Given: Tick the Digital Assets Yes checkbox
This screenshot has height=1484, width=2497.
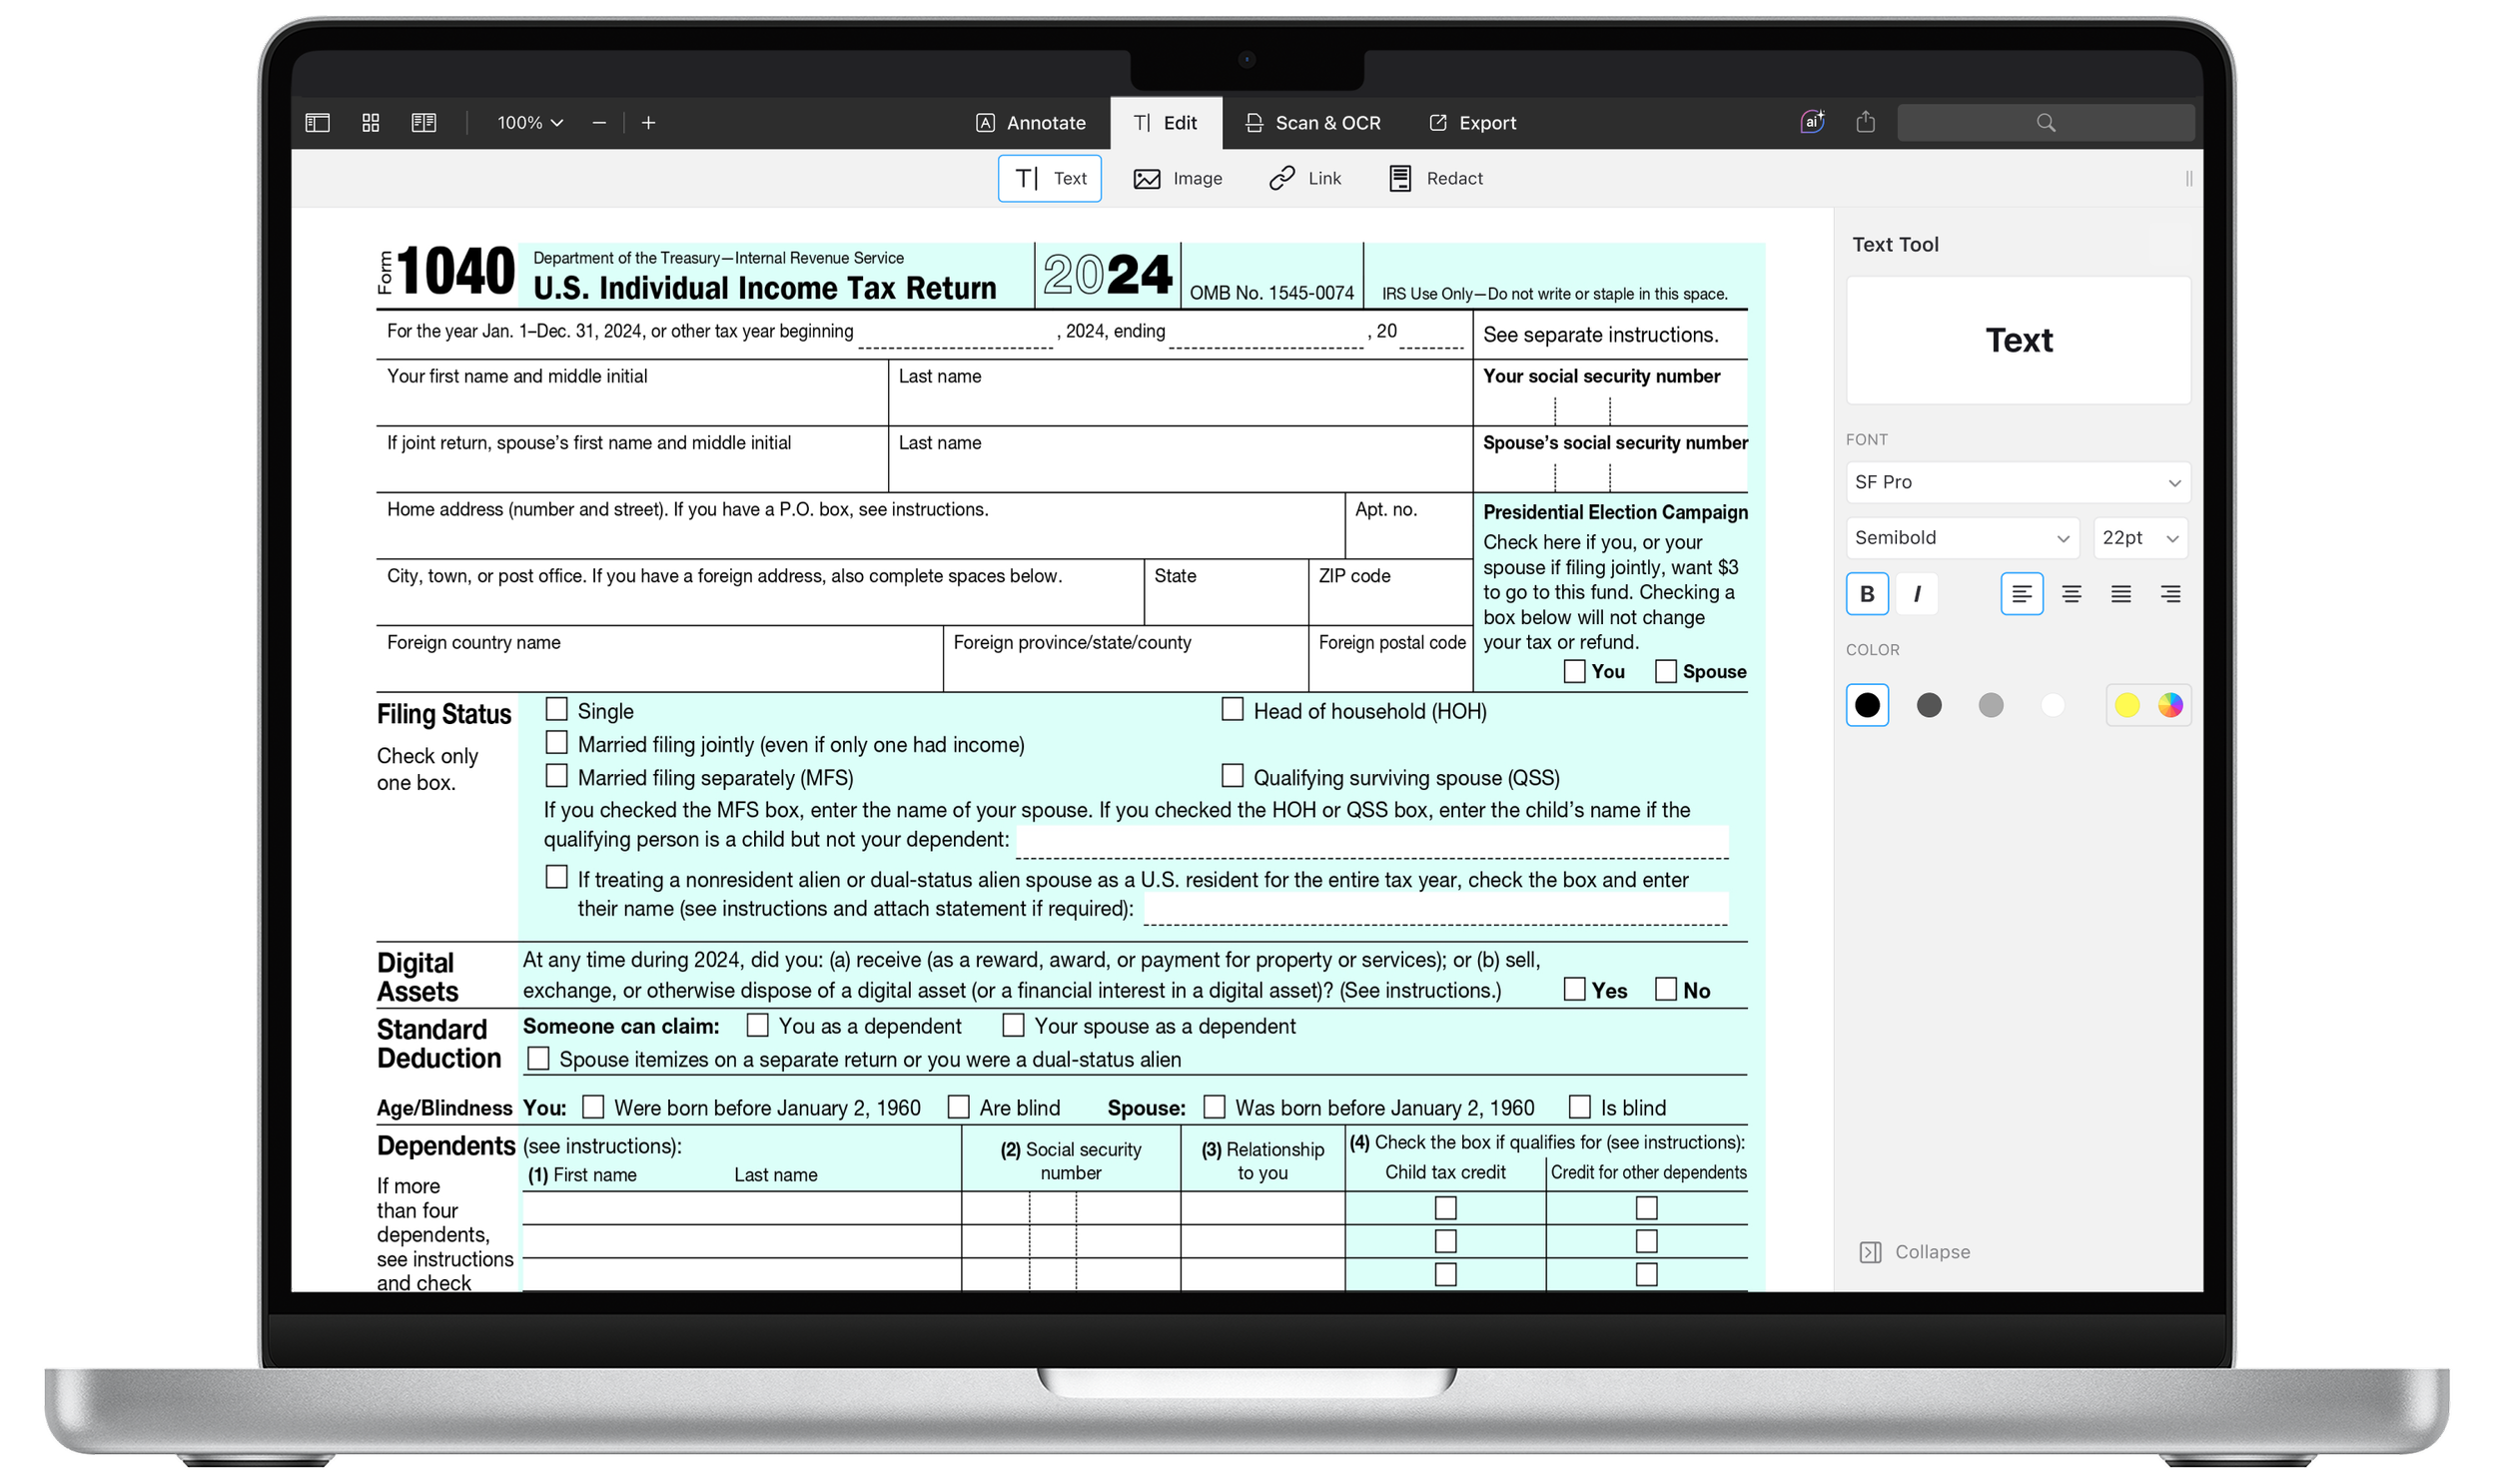Looking at the screenshot, I should [1575, 989].
